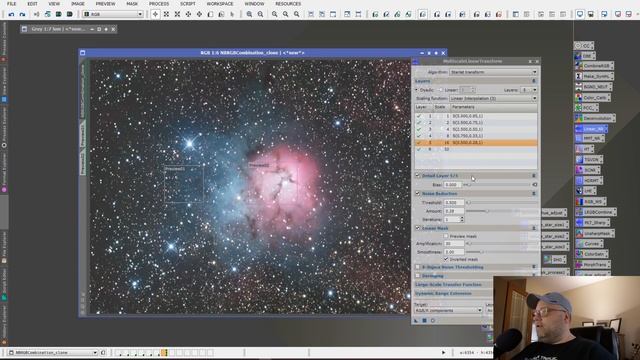Click the Bias input field
Viewport: 640px width, 360px height.
[x=452, y=185]
